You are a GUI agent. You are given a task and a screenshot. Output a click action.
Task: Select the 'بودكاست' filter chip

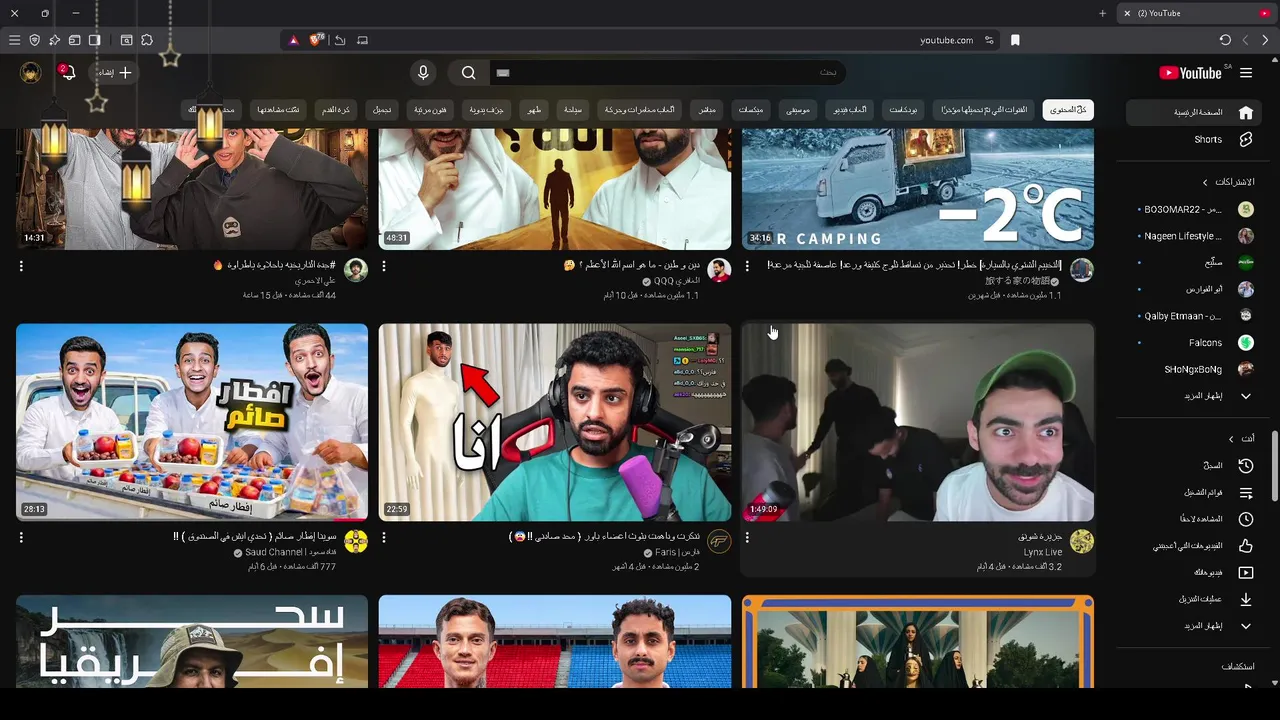coord(903,110)
